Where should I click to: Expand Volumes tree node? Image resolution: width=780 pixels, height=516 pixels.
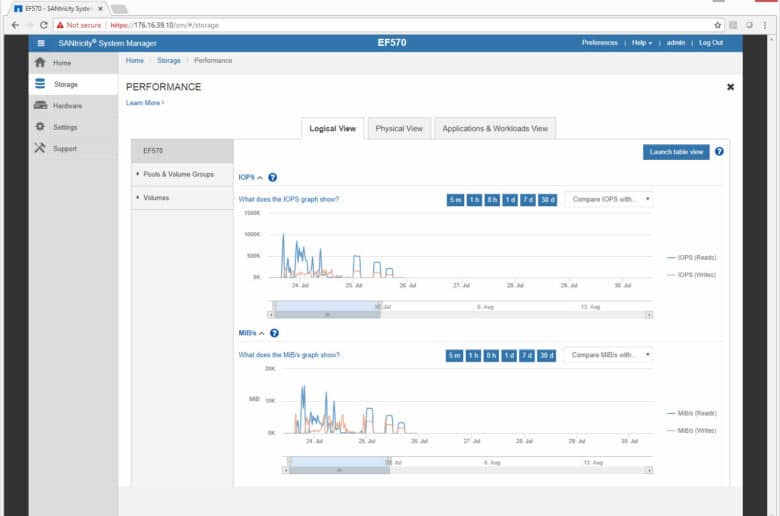tap(137, 198)
